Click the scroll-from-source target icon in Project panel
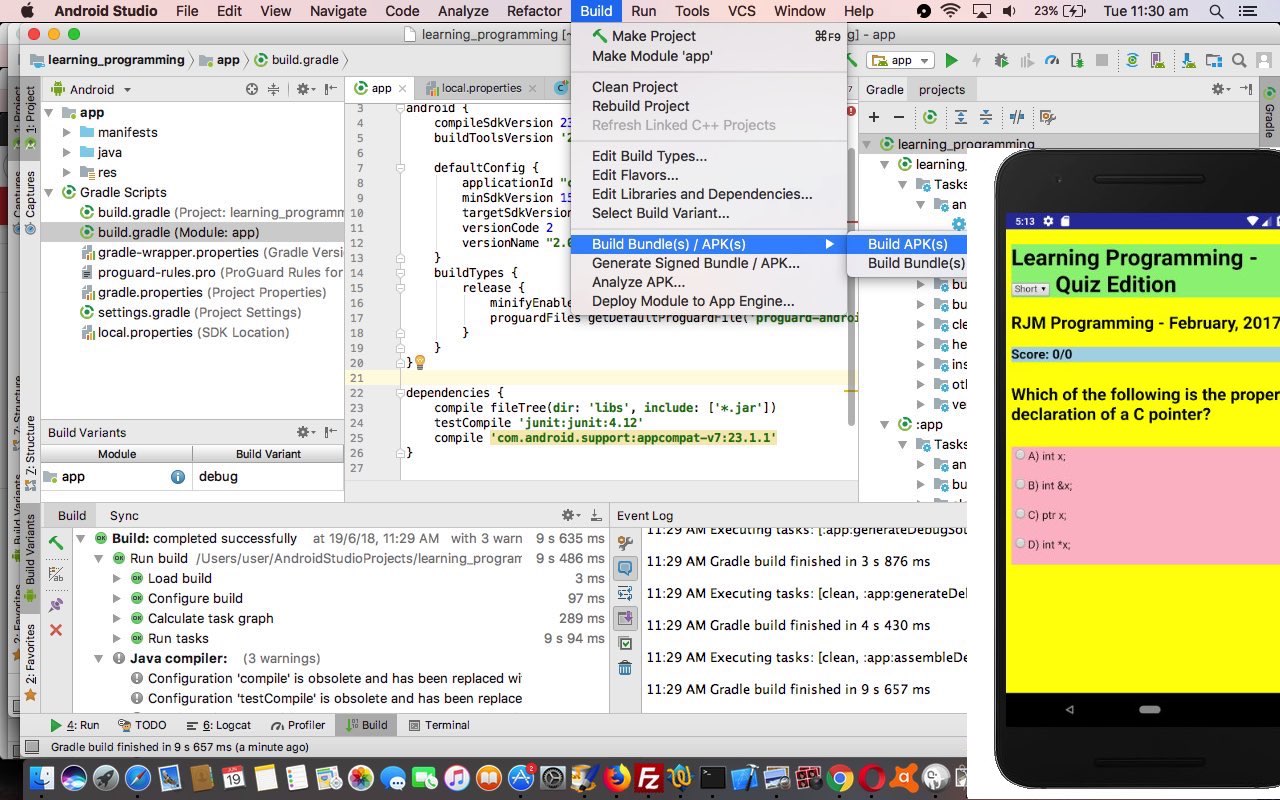 pyautogui.click(x=252, y=89)
